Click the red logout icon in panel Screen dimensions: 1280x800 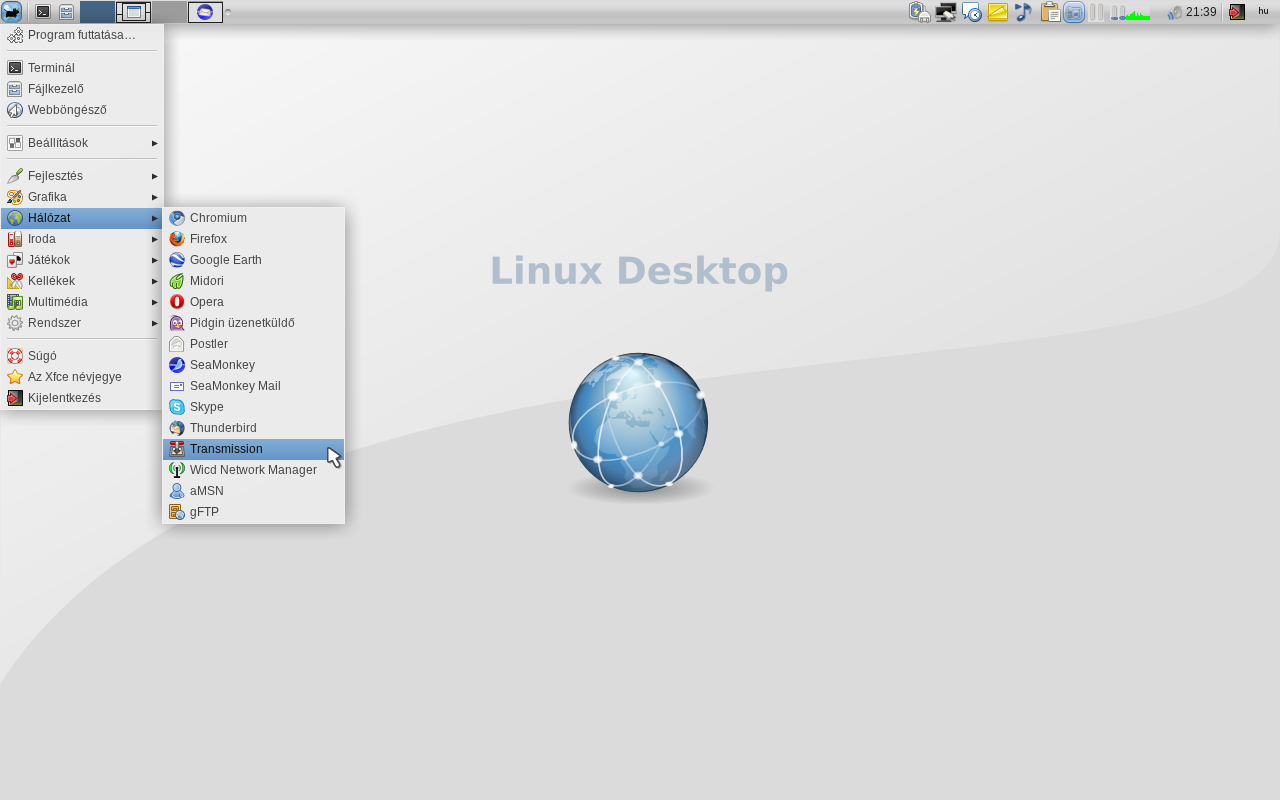click(1237, 12)
